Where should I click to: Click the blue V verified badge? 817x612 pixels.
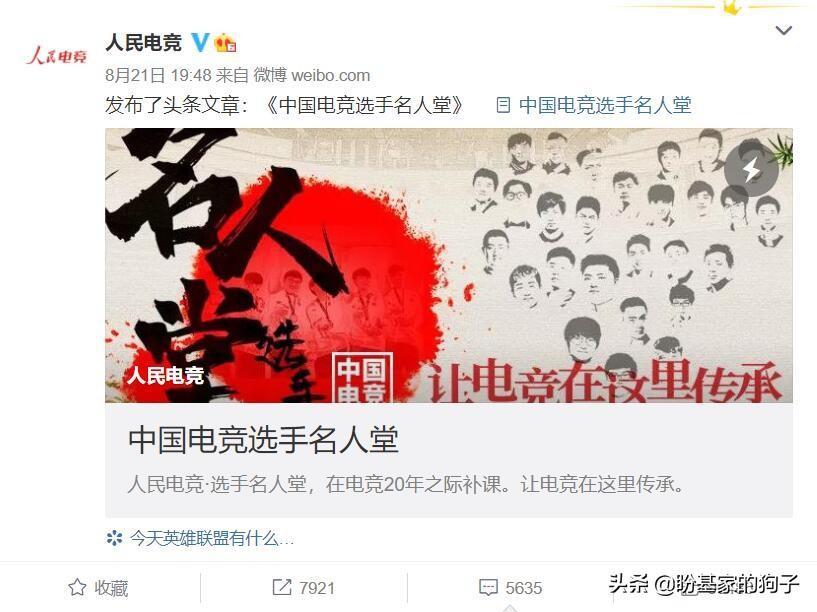tap(200, 42)
